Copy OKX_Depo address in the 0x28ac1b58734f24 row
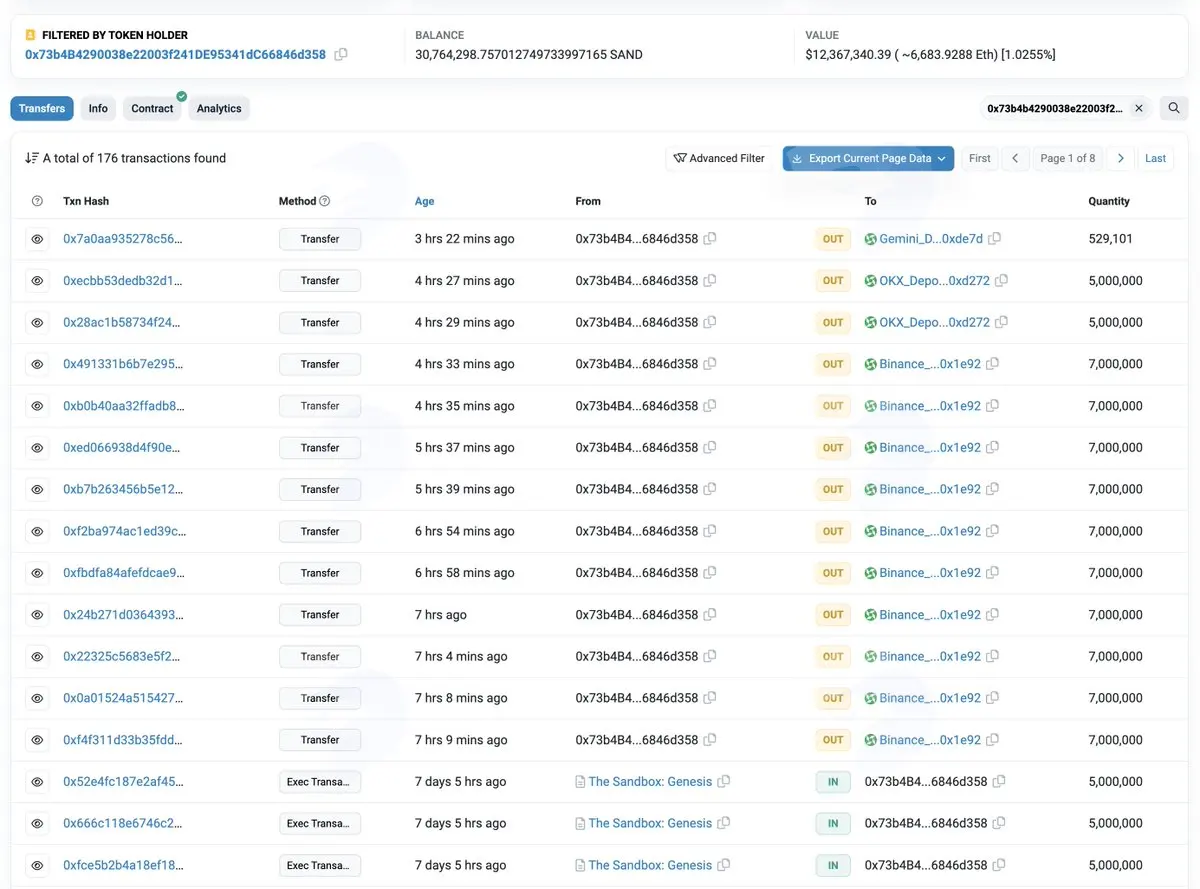 pyautogui.click(x=1002, y=323)
